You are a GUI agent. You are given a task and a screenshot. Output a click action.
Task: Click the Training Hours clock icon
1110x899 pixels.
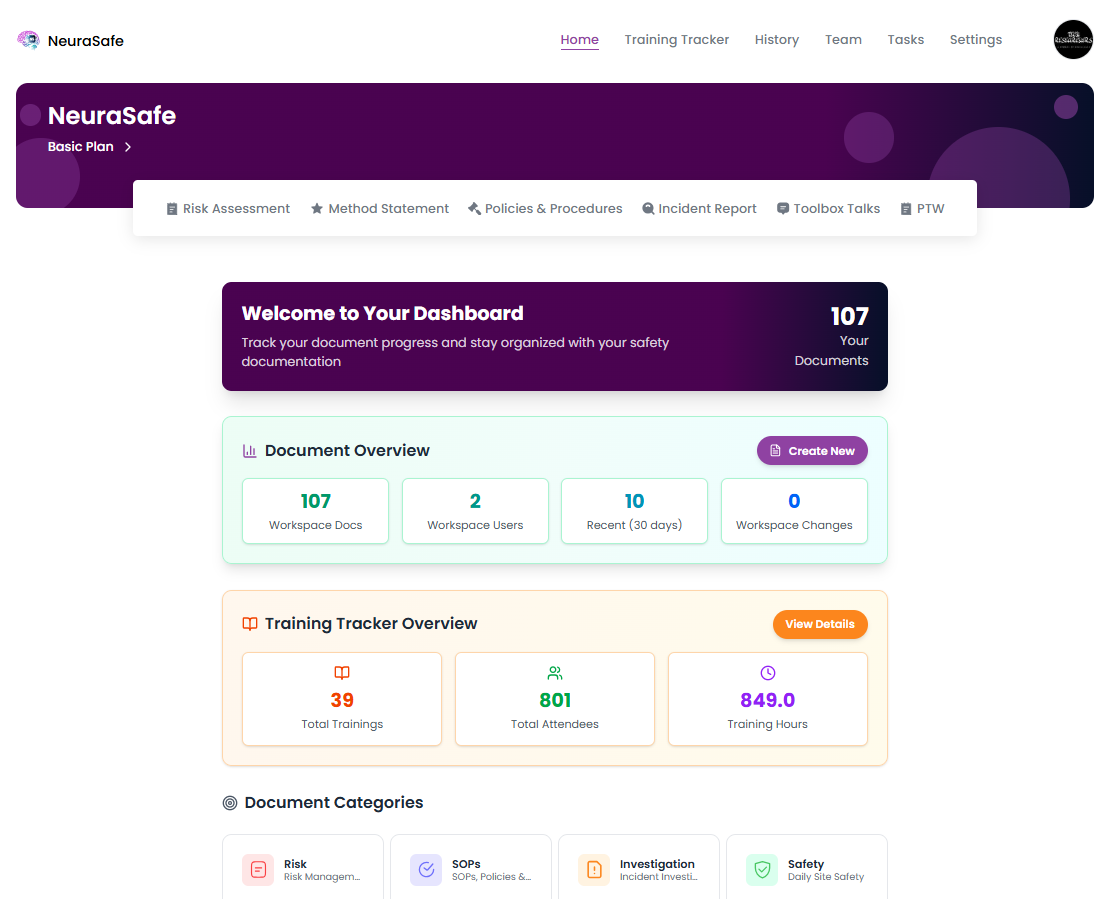coord(768,673)
